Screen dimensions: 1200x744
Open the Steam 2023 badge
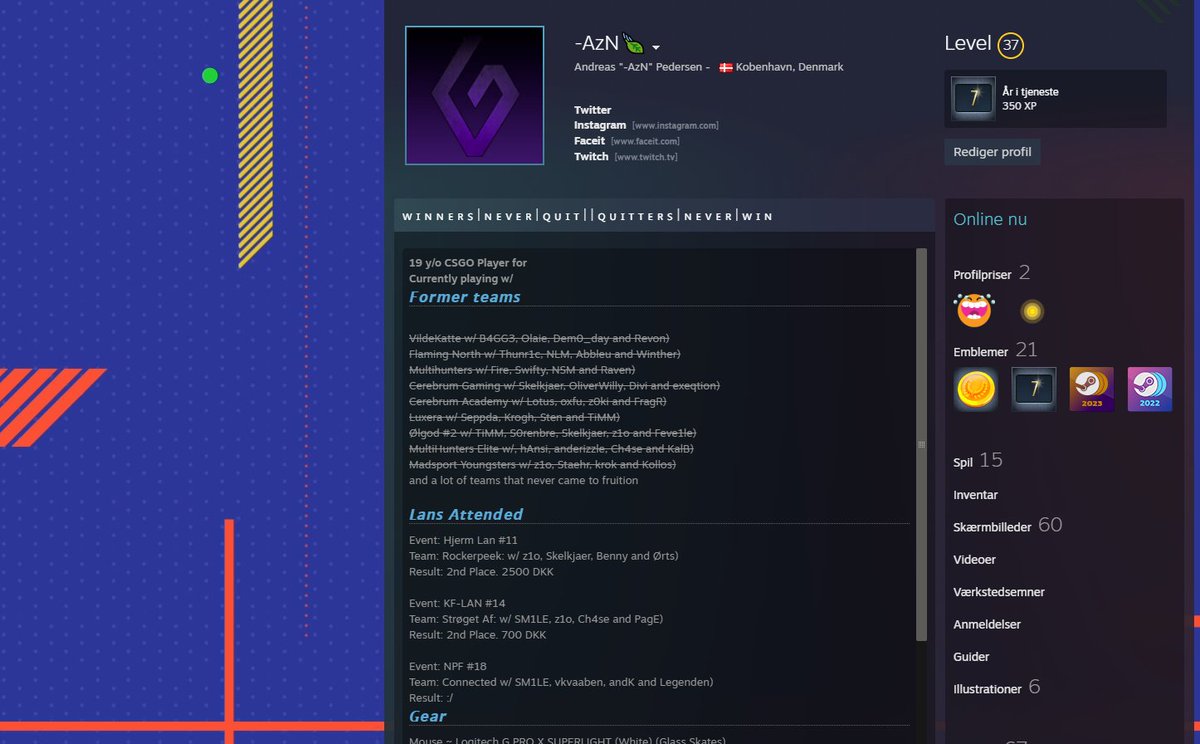click(1092, 390)
